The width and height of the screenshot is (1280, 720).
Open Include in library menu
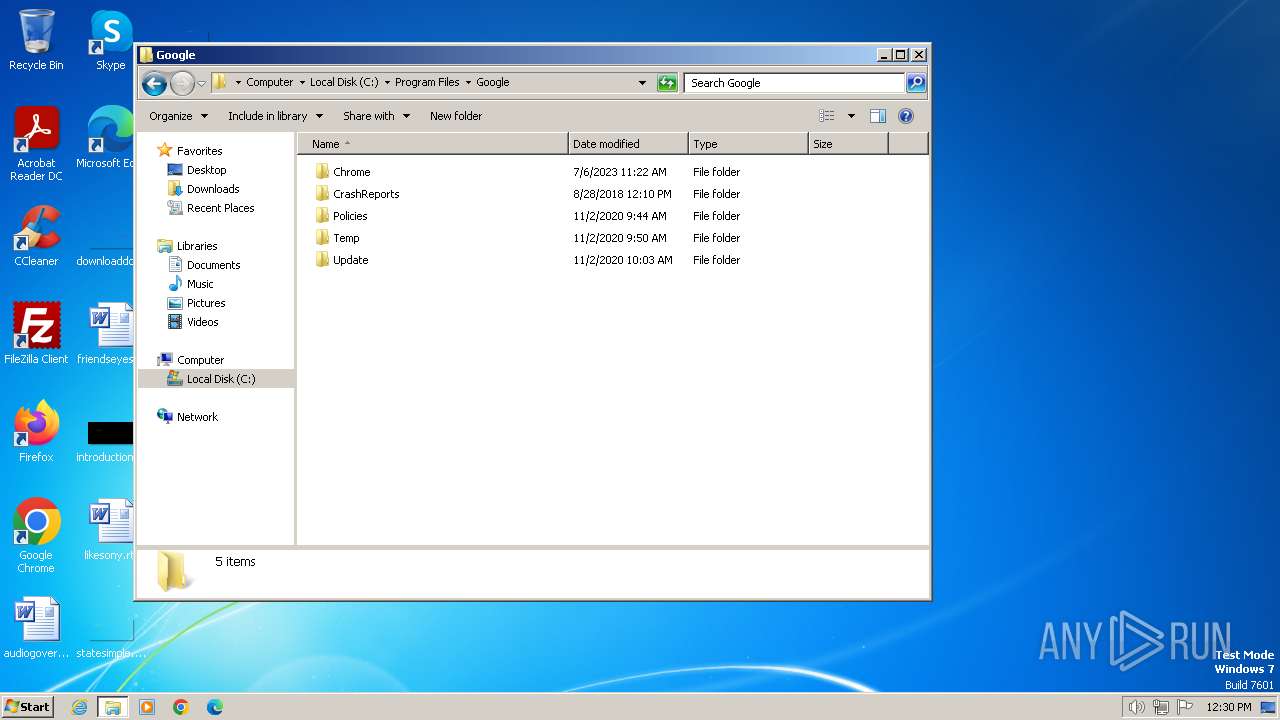tap(275, 116)
